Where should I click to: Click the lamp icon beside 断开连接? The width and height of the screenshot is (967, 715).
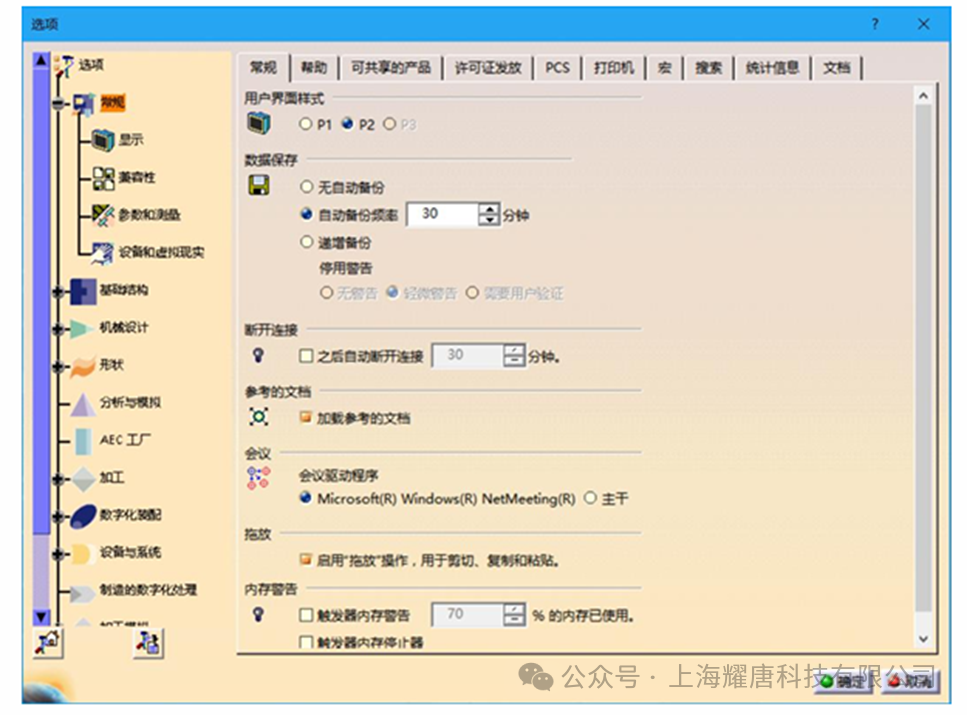click(260, 355)
